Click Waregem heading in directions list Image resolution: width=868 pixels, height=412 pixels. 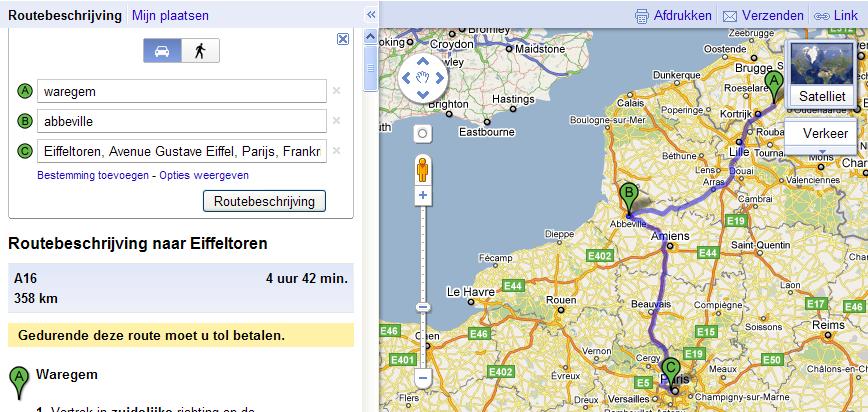[66, 374]
